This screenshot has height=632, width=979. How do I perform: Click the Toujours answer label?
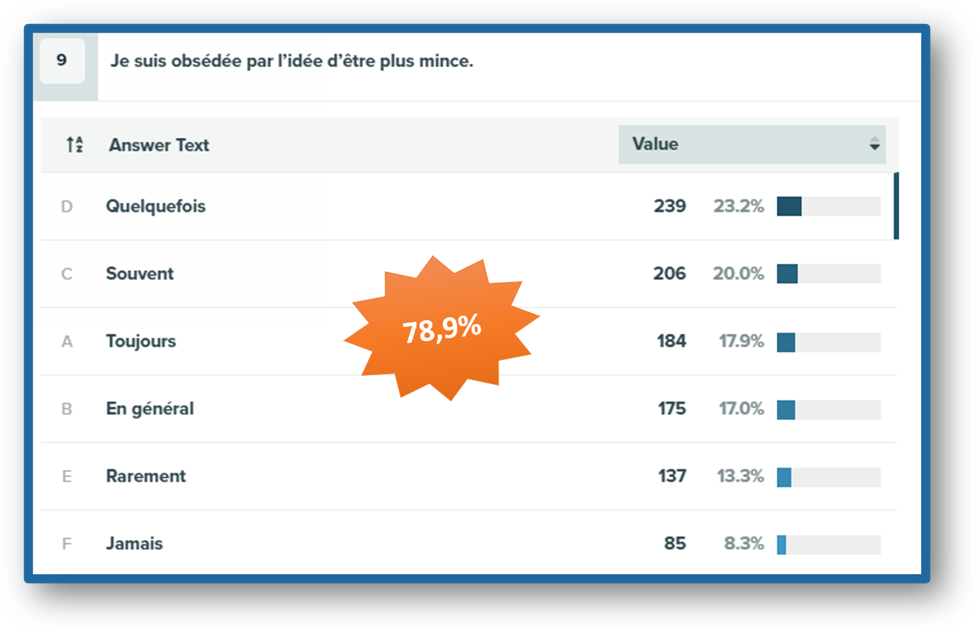click(141, 341)
